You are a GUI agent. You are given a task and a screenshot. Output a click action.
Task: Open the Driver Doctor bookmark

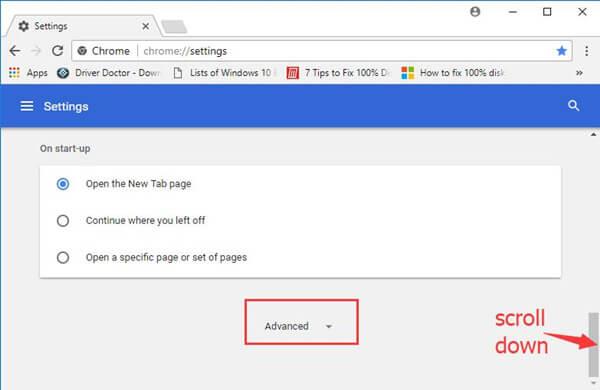pyautogui.click(x=109, y=73)
